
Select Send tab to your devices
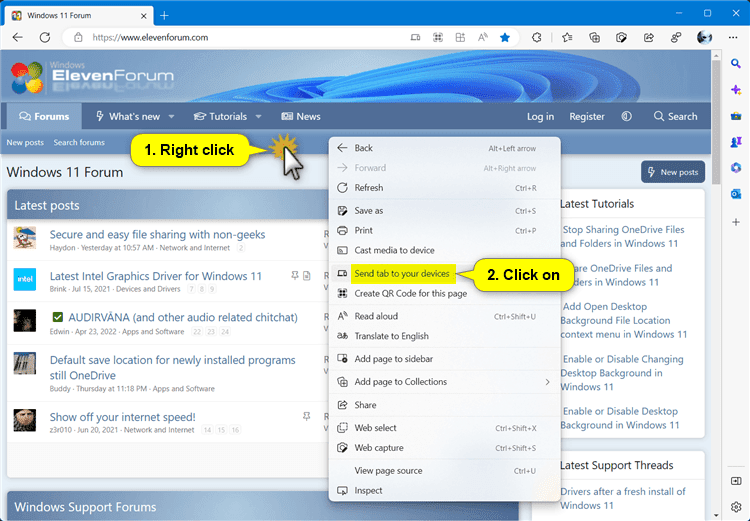coord(402,274)
